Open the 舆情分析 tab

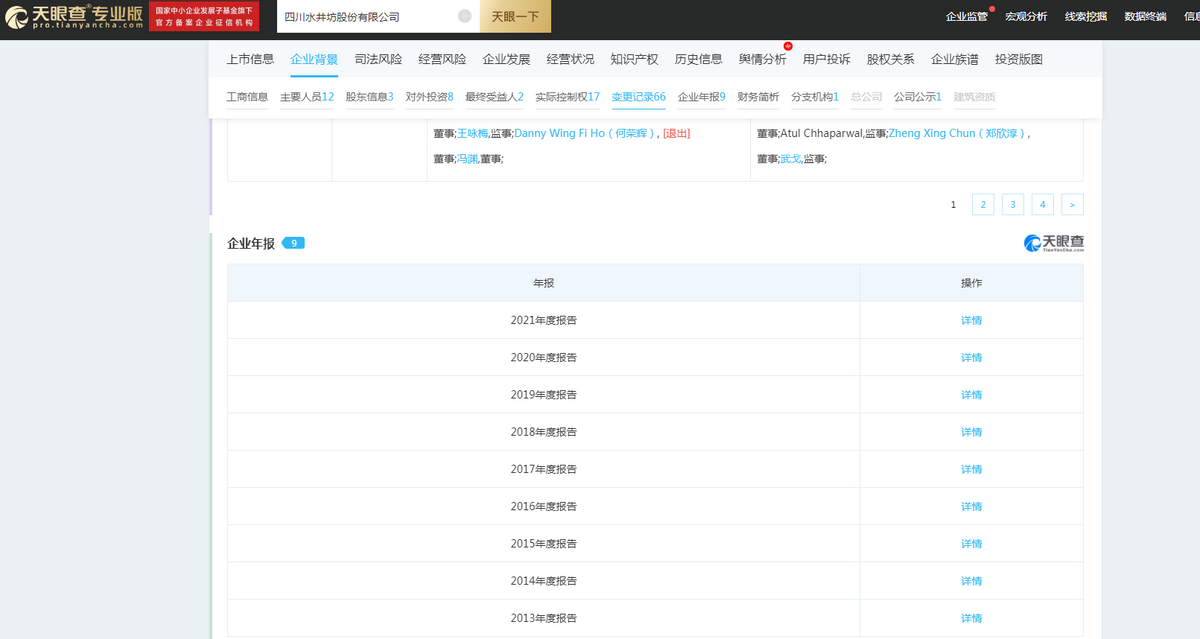(x=762, y=59)
